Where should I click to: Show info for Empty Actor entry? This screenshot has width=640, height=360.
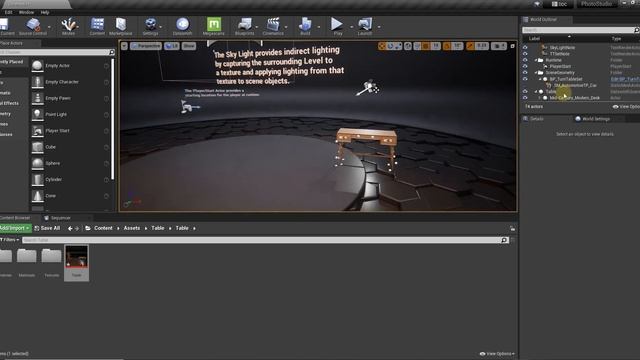click(x=107, y=66)
